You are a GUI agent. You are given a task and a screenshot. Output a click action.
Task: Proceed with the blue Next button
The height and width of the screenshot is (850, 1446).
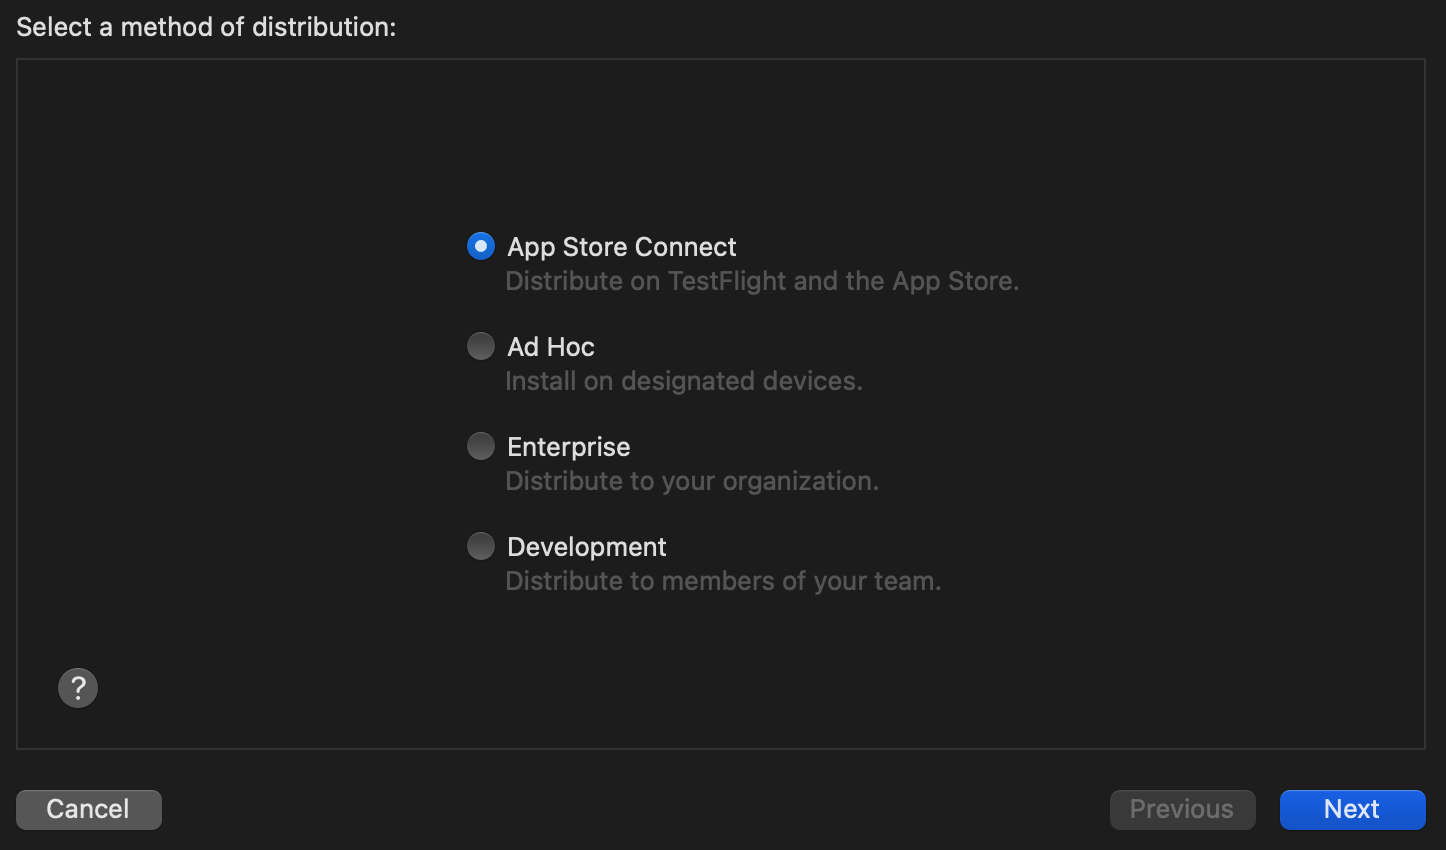[x=1352, y=809]
